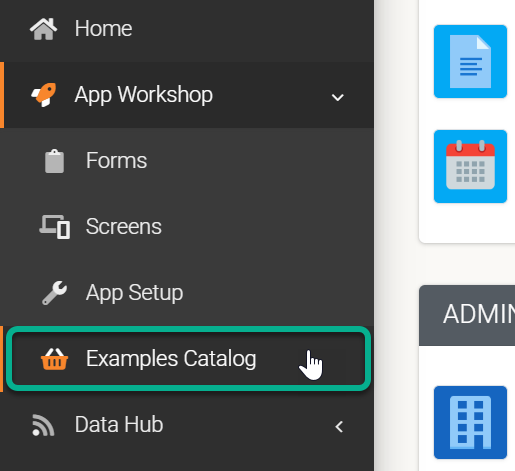Navigate to App Setup

134,293
